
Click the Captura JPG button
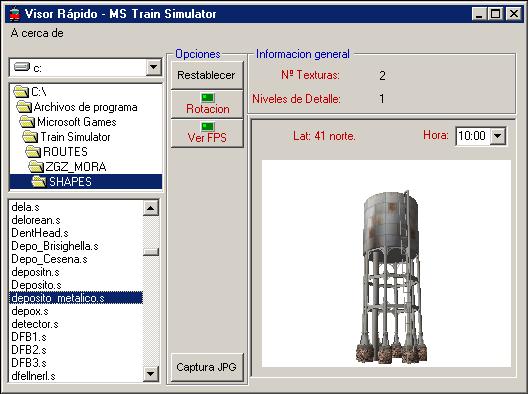(207, 367)
